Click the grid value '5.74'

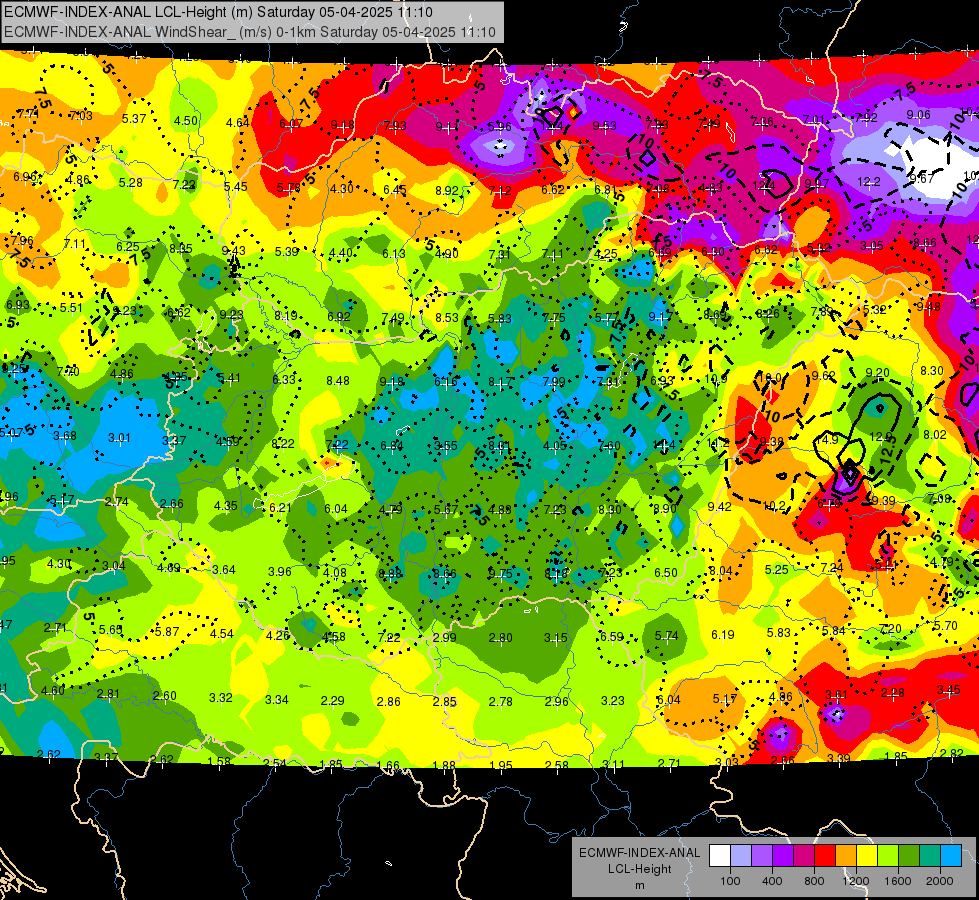pyautogui.click(x=666, y=635)
